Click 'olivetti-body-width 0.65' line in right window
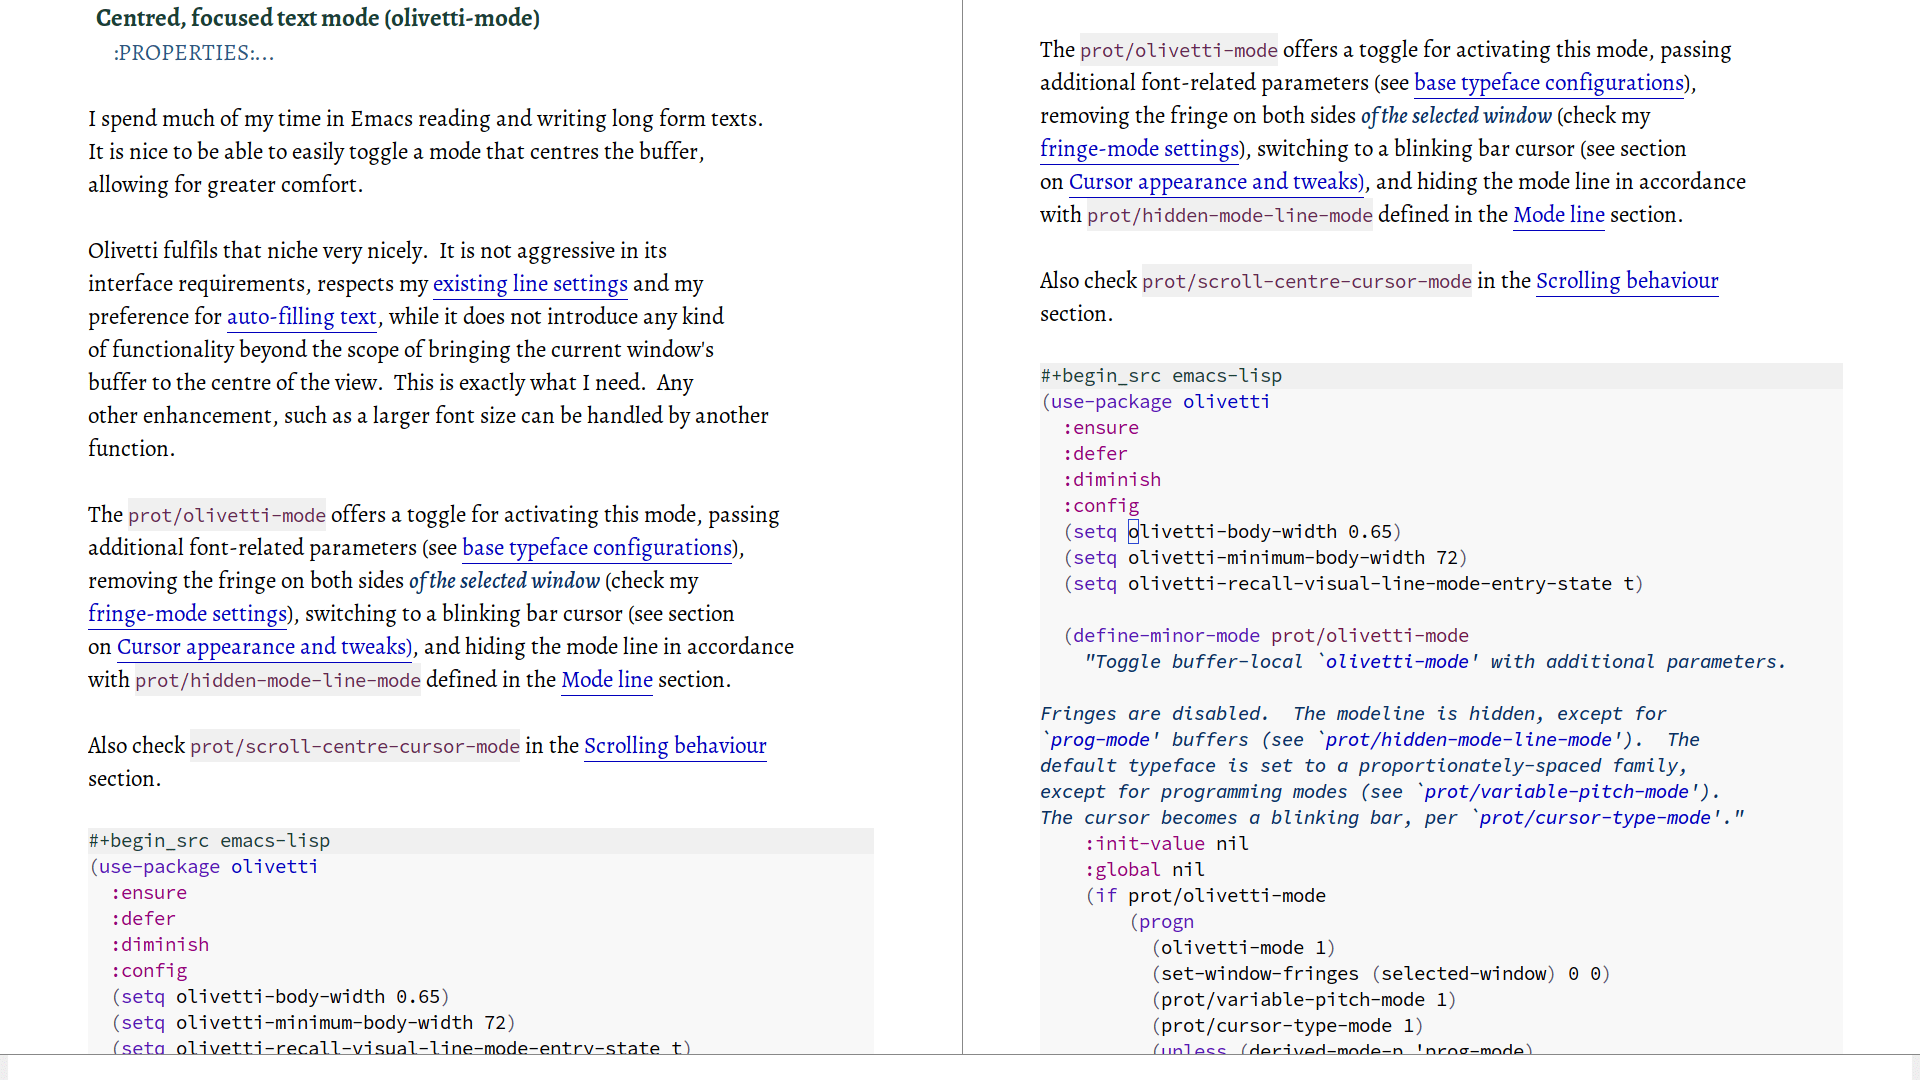 click(x=1232, y=532)
